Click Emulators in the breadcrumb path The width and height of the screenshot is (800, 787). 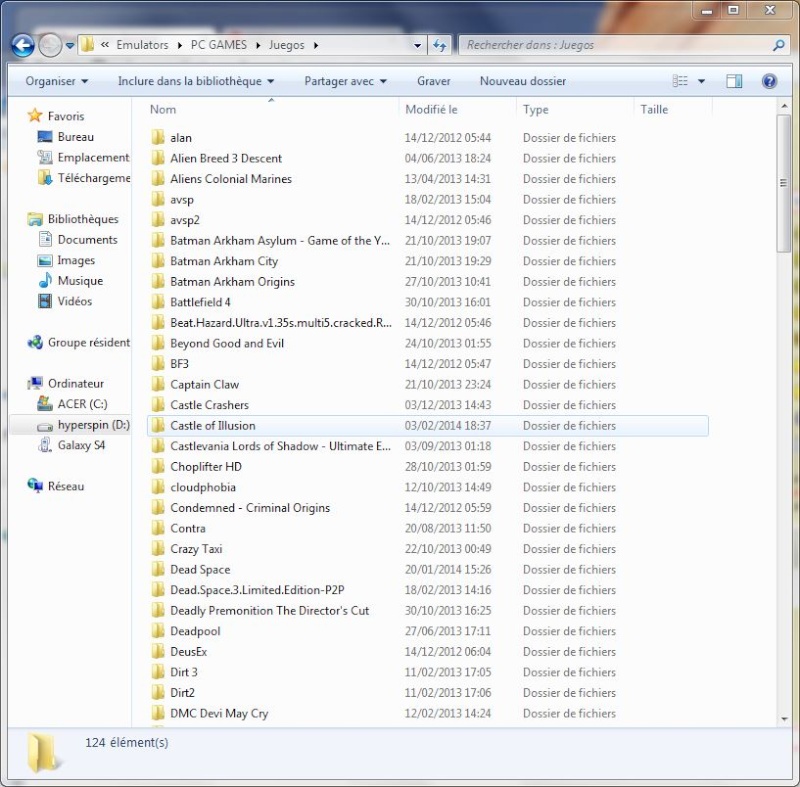142,45
